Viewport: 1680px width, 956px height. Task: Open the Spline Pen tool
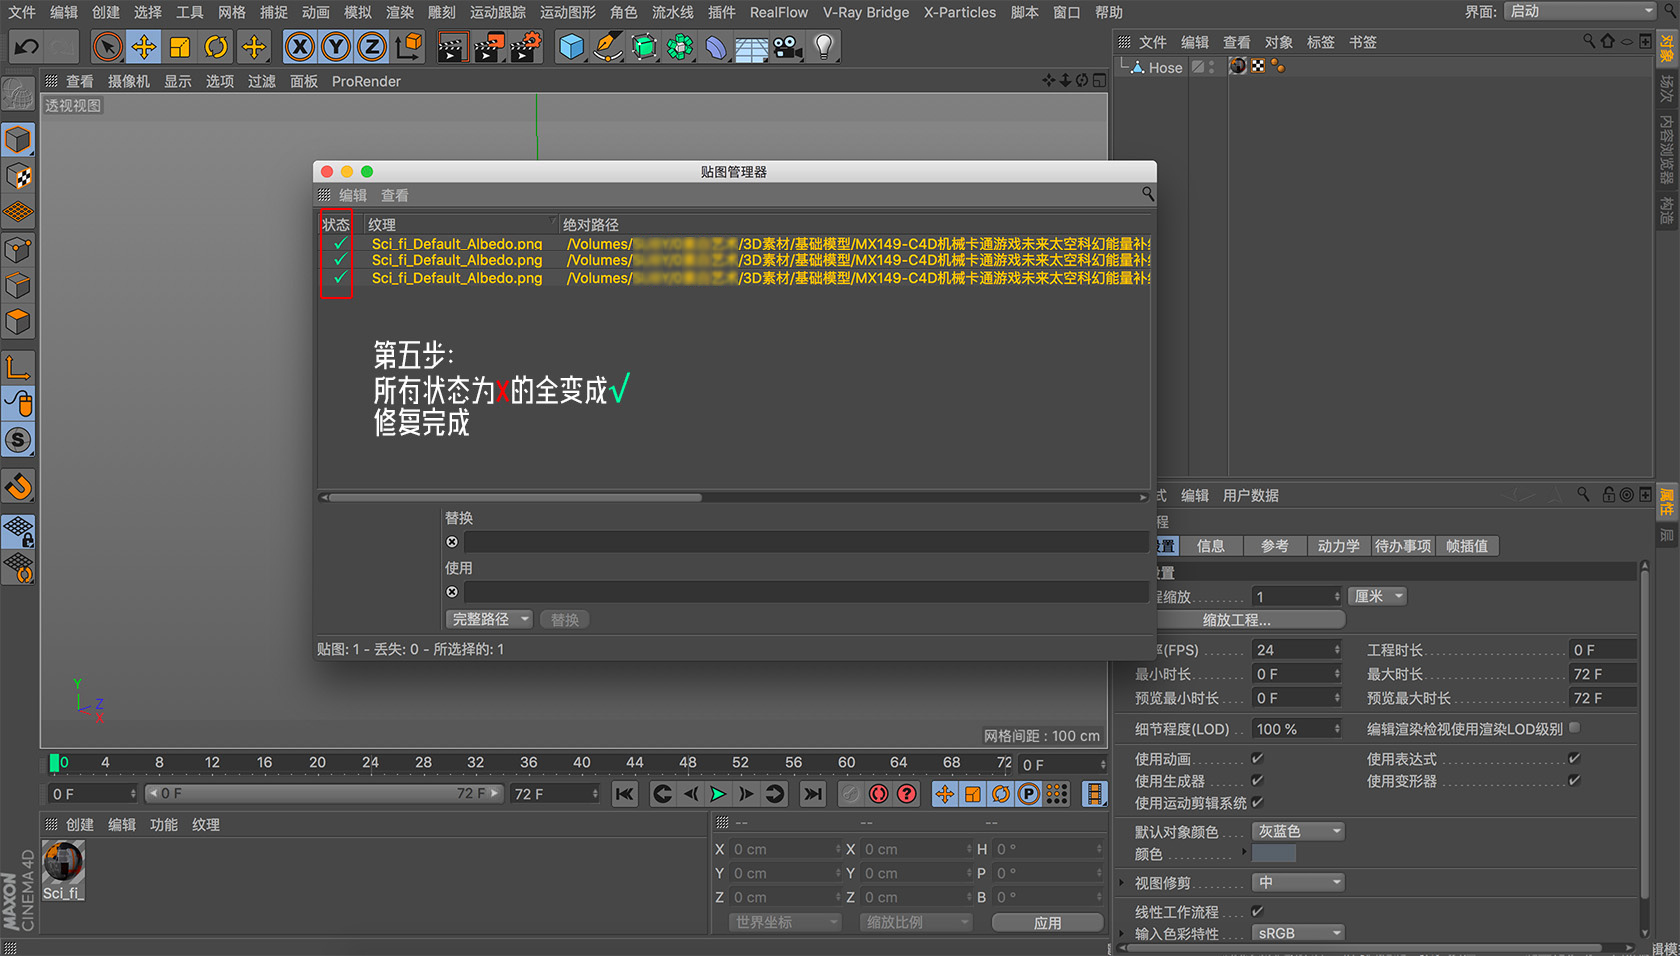[607, 47]
